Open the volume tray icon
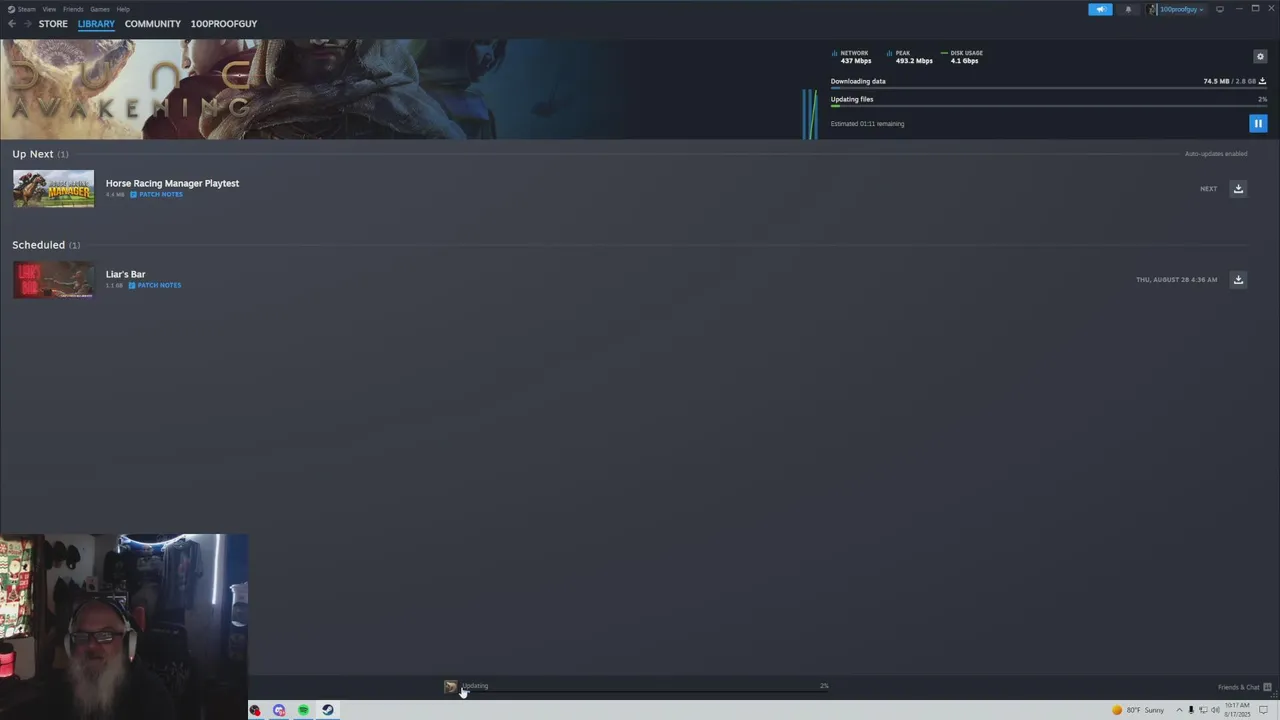 [x=1215, y=710]
